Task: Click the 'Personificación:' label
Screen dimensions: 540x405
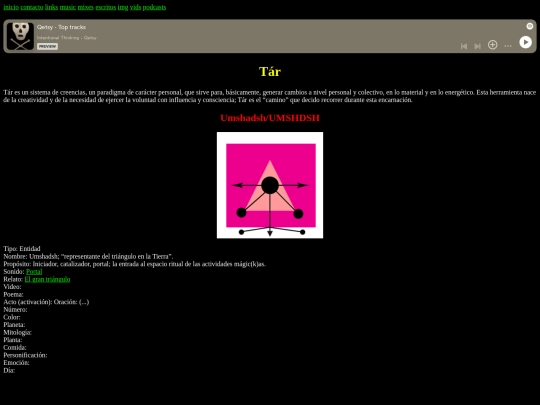Action: click(x=25, y=355)
